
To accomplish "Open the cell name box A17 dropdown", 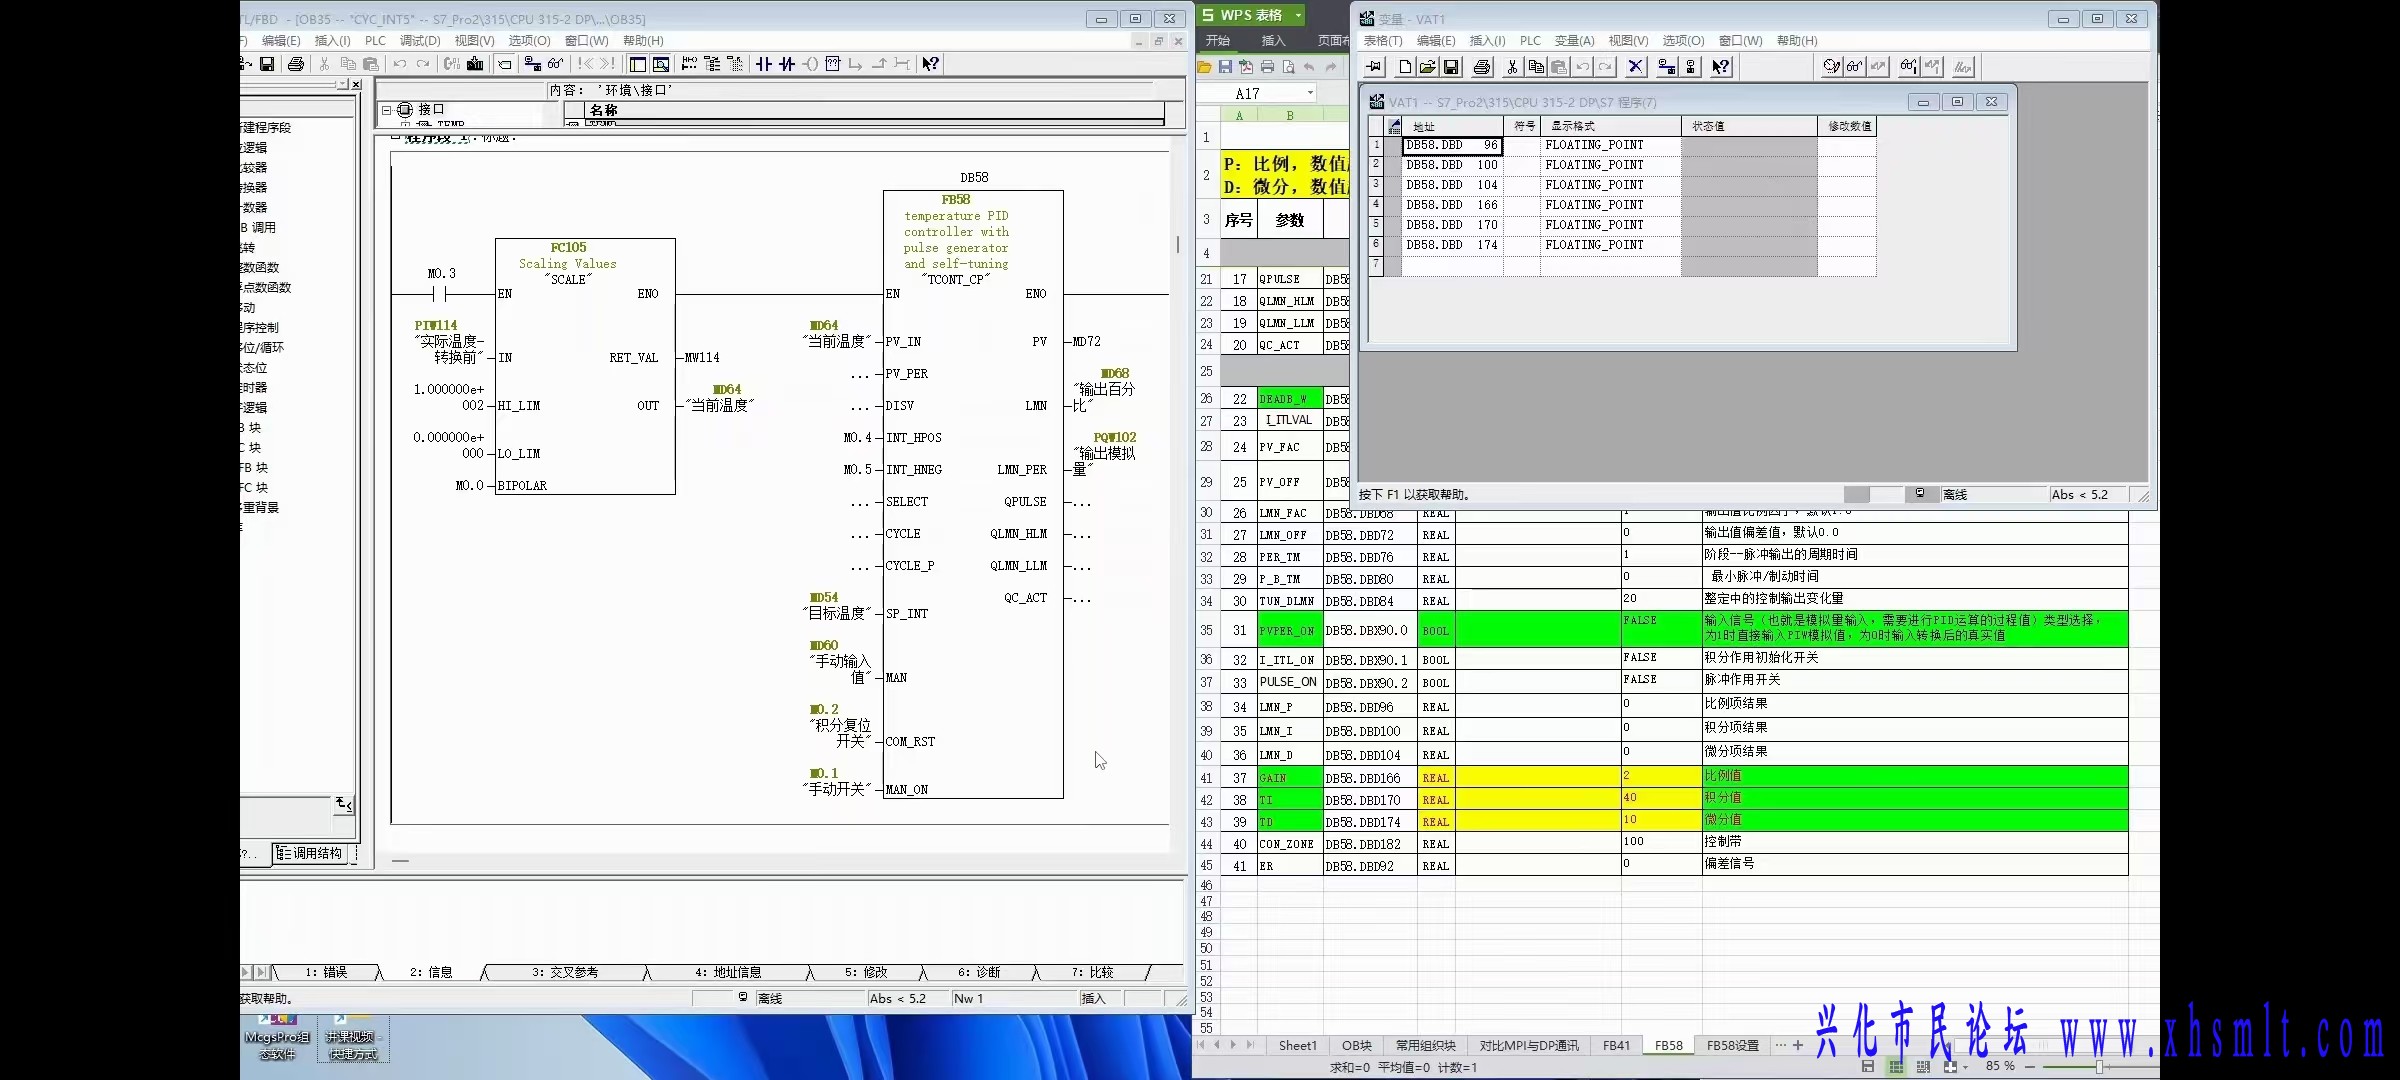I will pyautogui.click(x=1310, y=93).
